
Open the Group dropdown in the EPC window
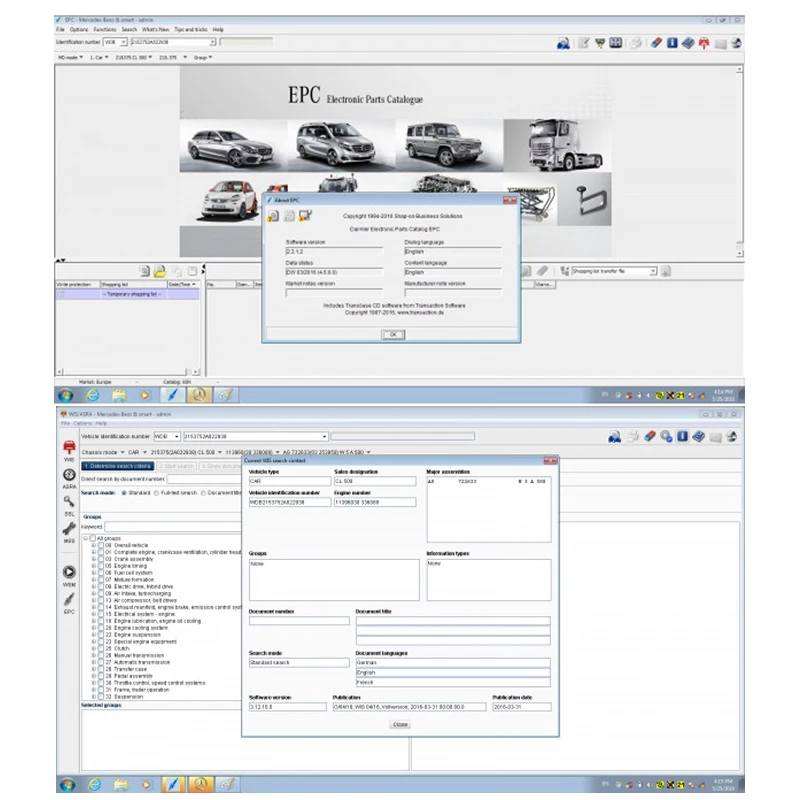point(203,58)
